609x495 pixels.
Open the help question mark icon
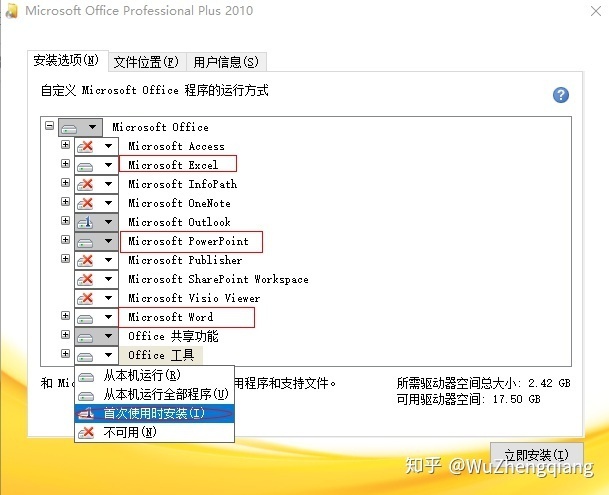coord(560,95)
